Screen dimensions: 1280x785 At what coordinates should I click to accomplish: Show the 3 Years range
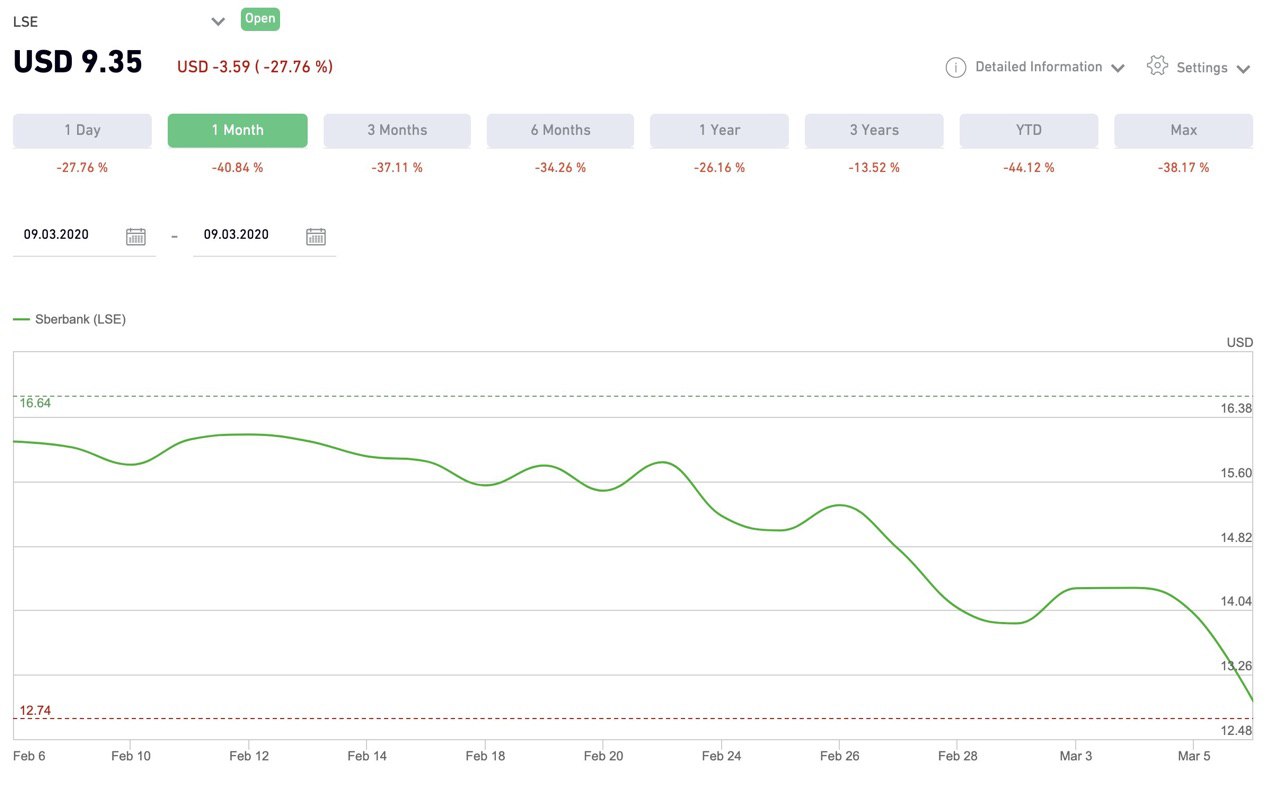click(x=874, y=130)
